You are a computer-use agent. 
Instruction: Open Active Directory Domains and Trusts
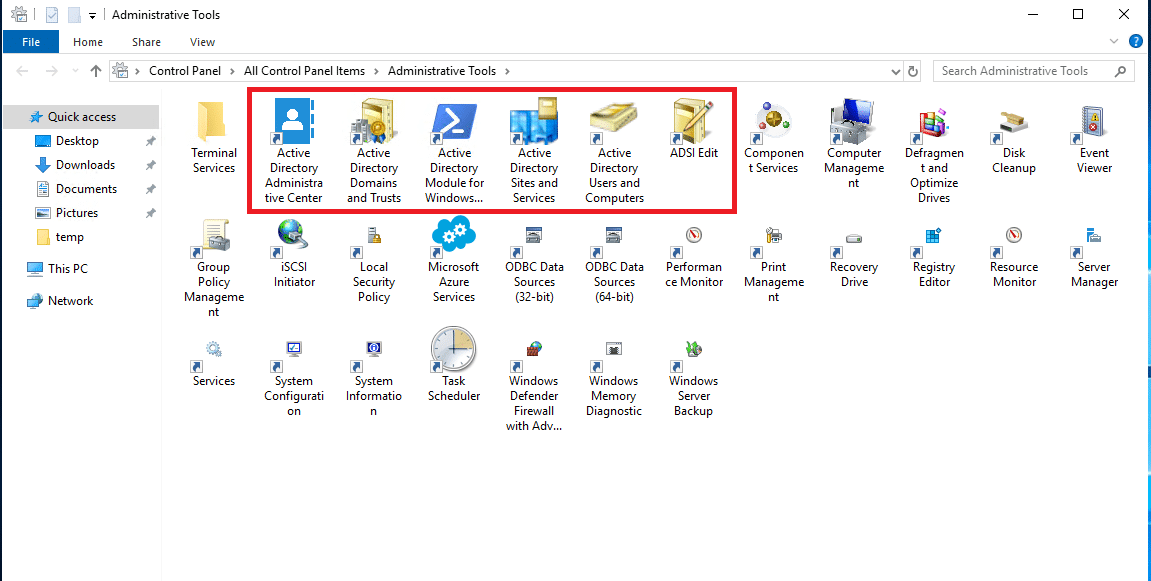pyautogui.click(x=374, y=152)
